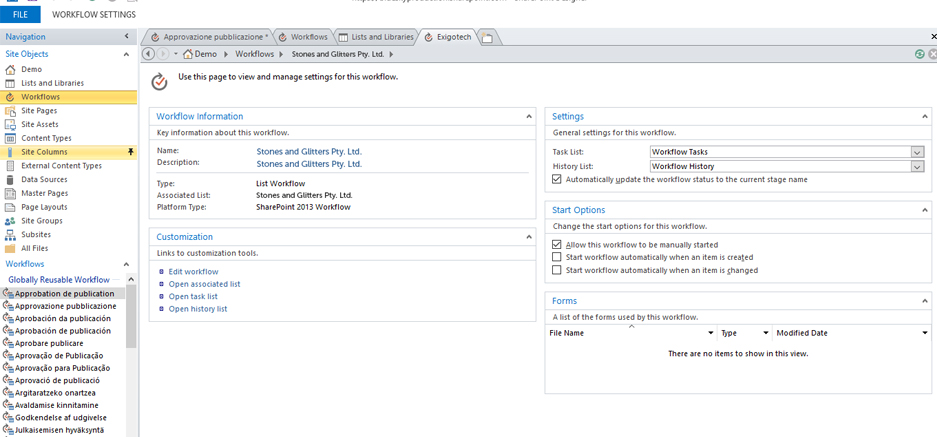
Task: Uncheck Allow this workflow to be manually started
Action: [557, 245]
